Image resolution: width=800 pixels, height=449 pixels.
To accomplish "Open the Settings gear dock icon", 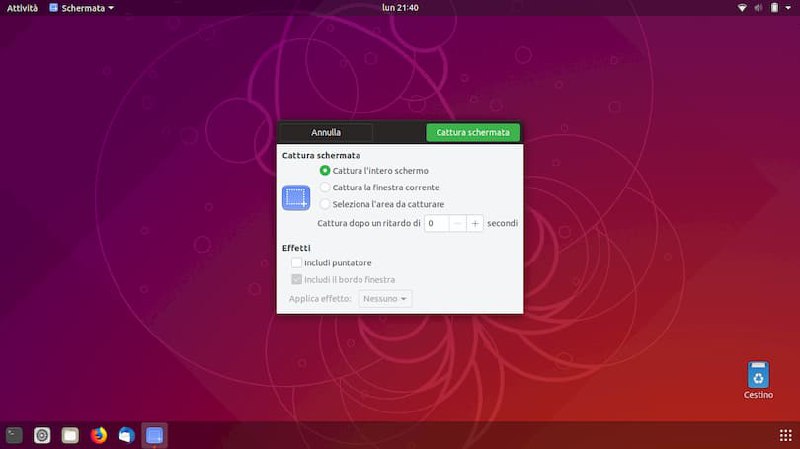I will (x=42, y=435).
